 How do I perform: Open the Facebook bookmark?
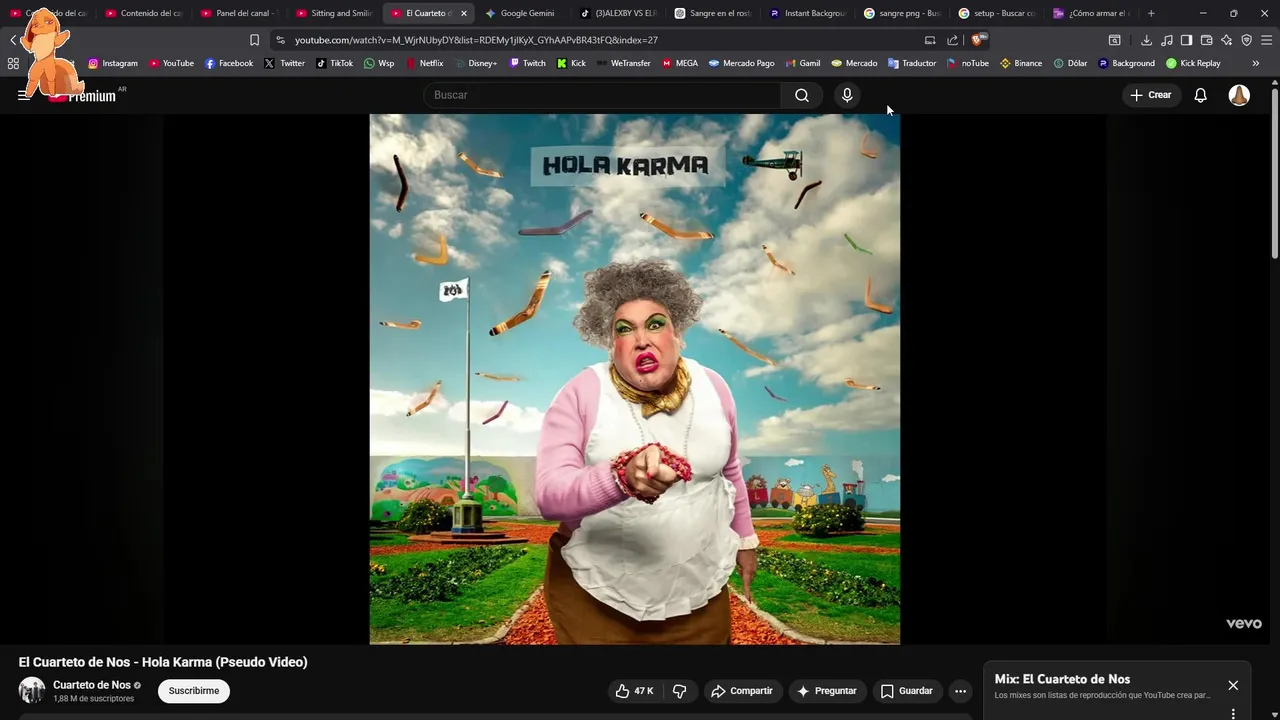tap(228, 63)
